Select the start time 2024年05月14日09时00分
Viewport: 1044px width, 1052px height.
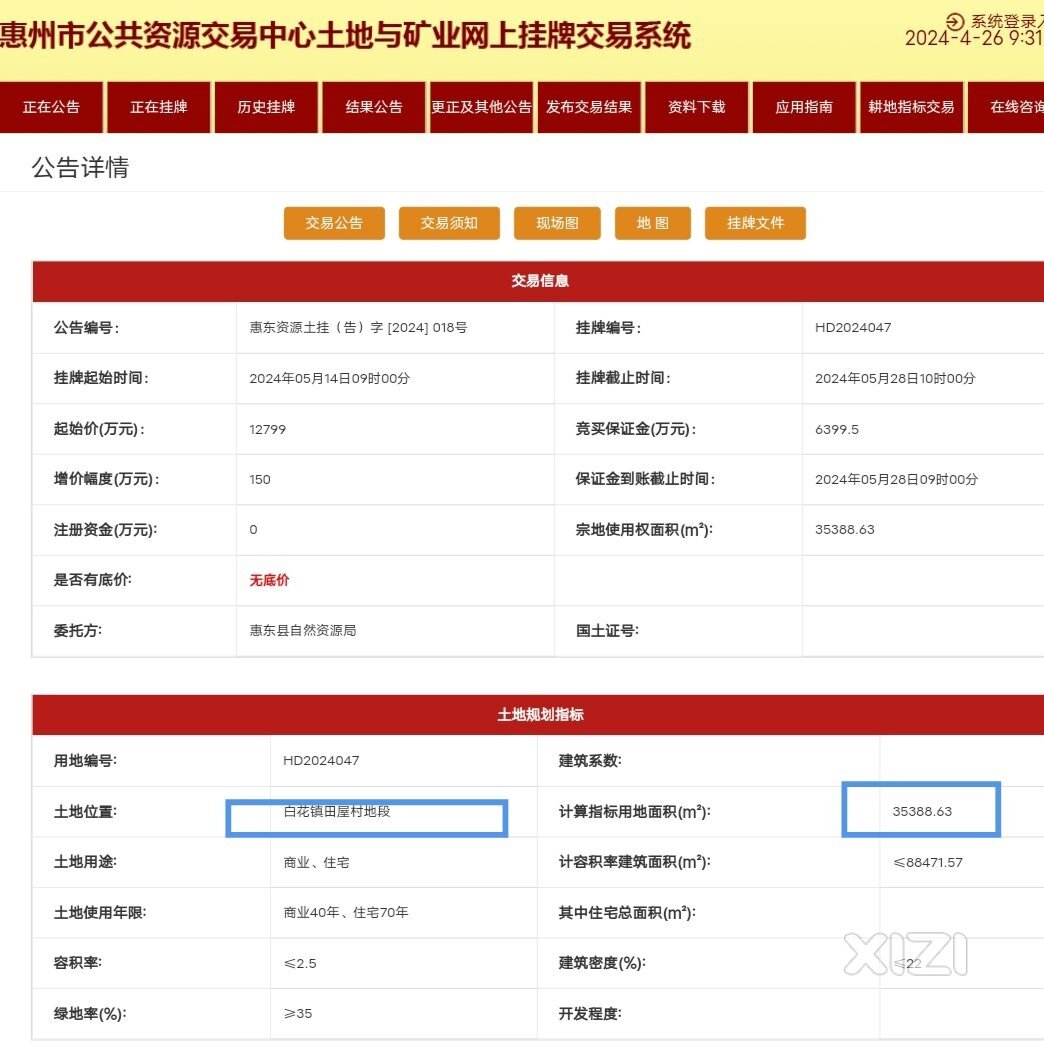point(329,378)
